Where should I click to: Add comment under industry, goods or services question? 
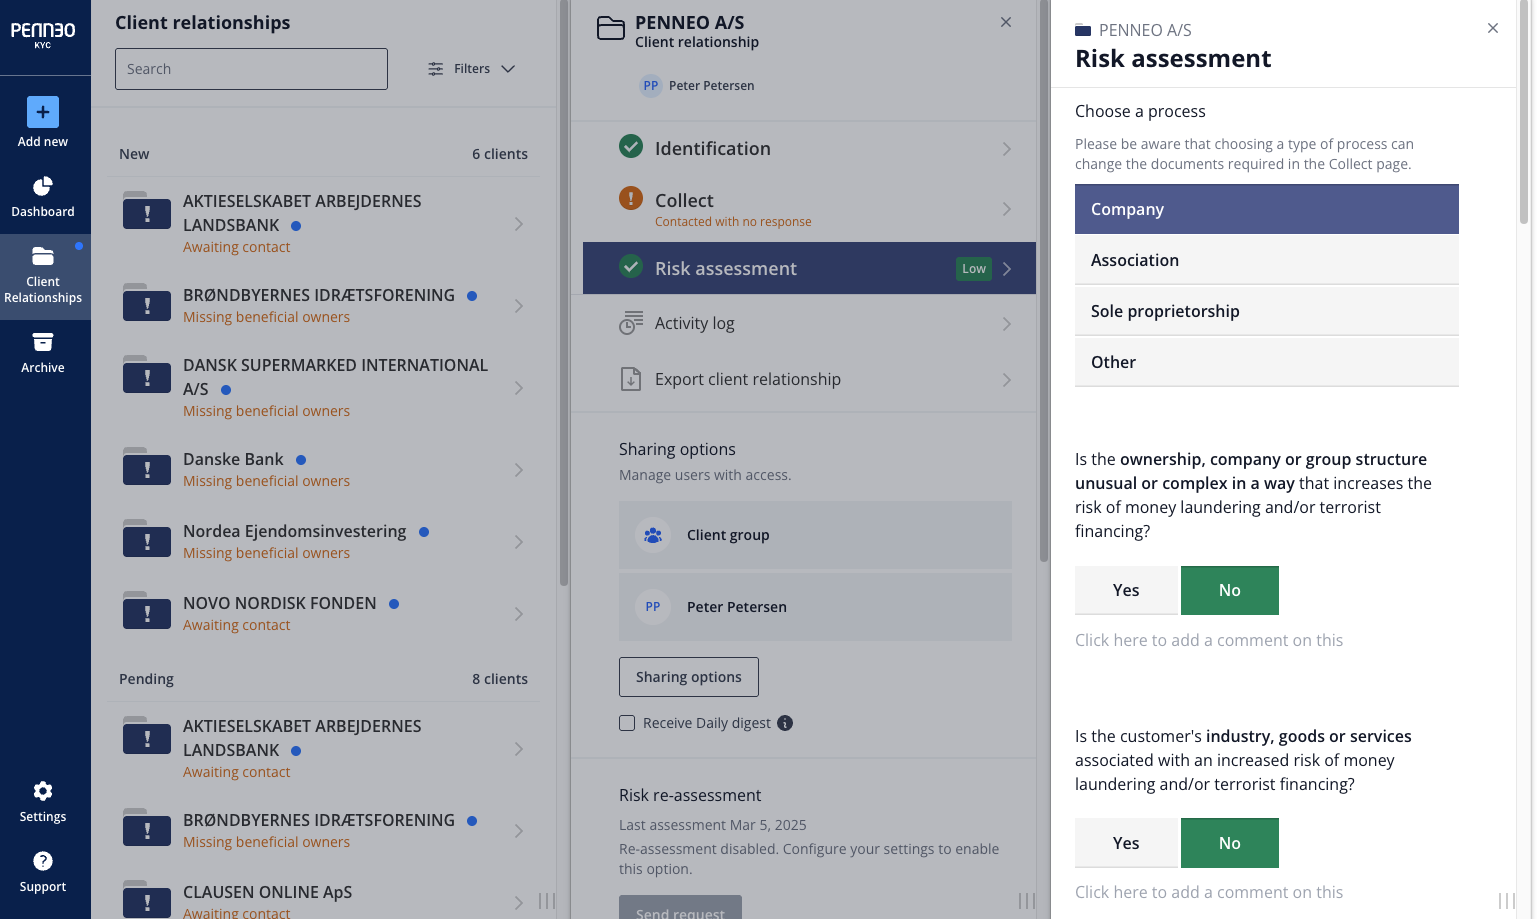pos(1209,892)
